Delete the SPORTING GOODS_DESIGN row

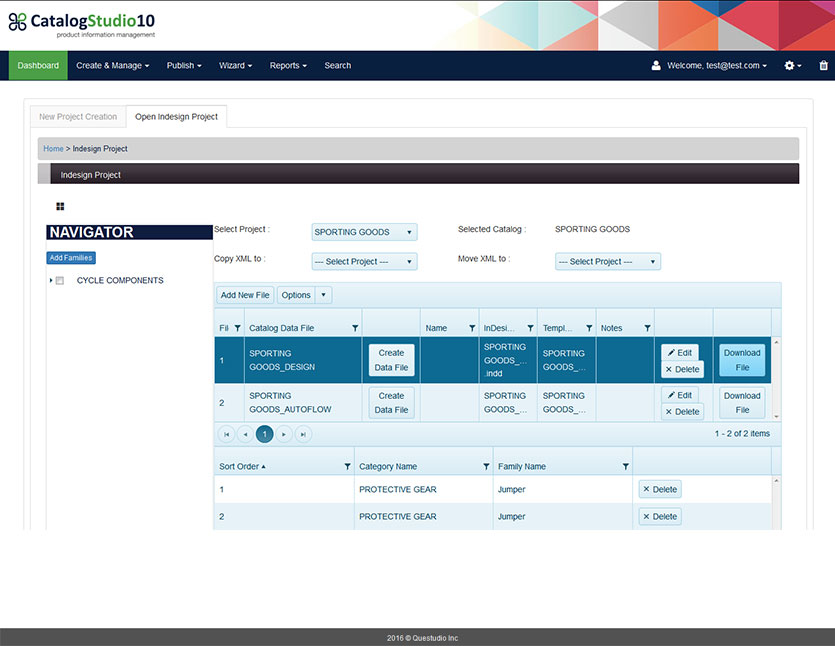tap(682, 369)
